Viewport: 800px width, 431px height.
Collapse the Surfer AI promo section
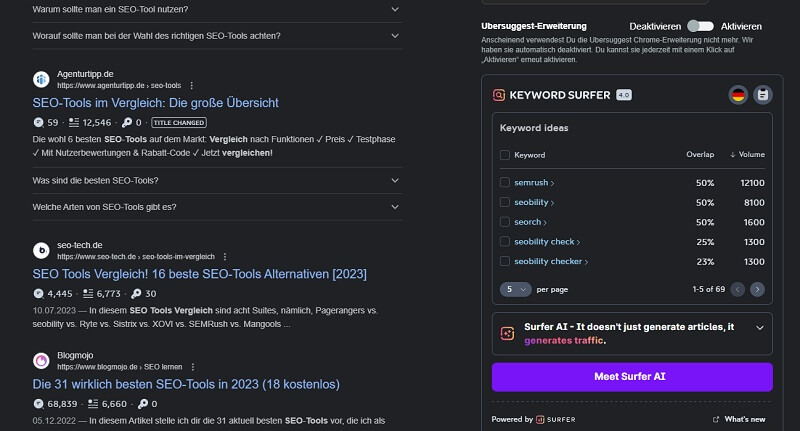[x=759, y=327]
